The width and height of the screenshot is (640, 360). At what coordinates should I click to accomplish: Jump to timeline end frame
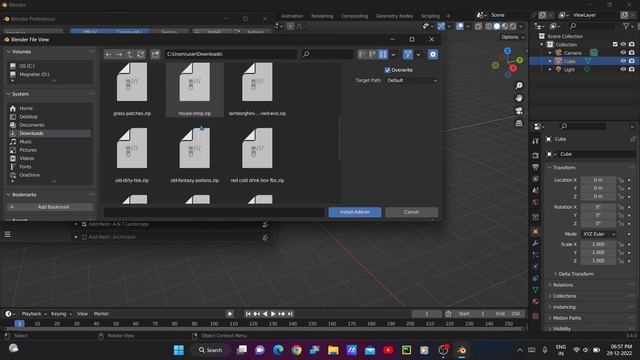(290, 314)
